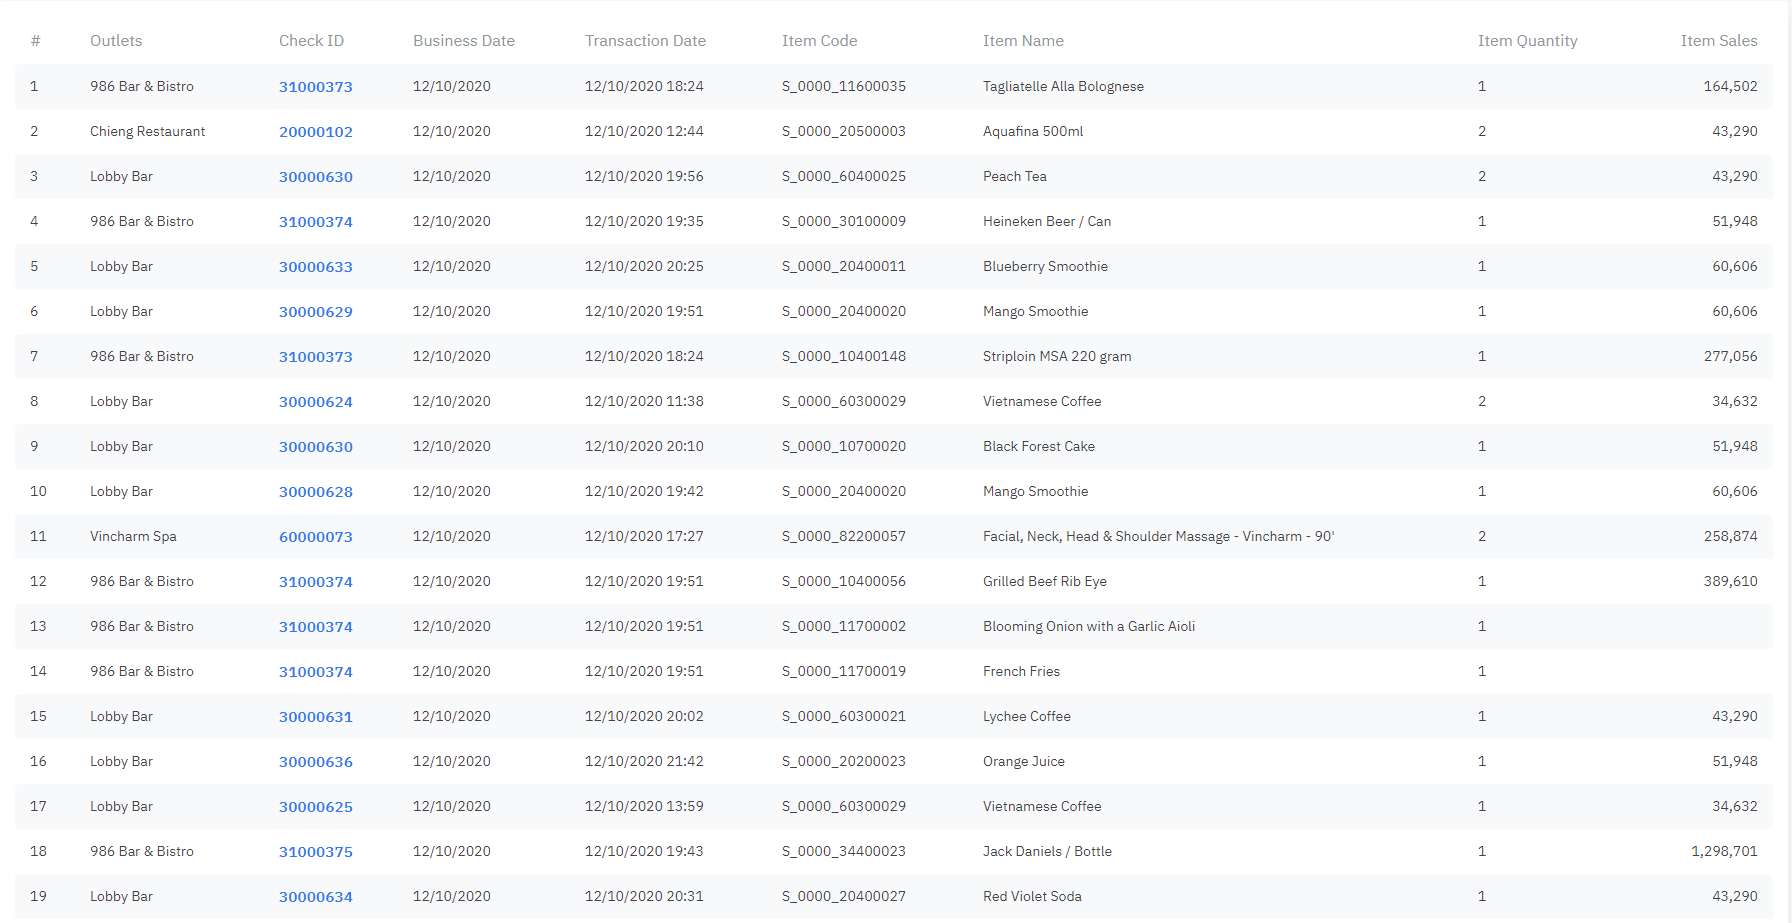
Task: Click the Outlets column header
Action: (116, 41)
